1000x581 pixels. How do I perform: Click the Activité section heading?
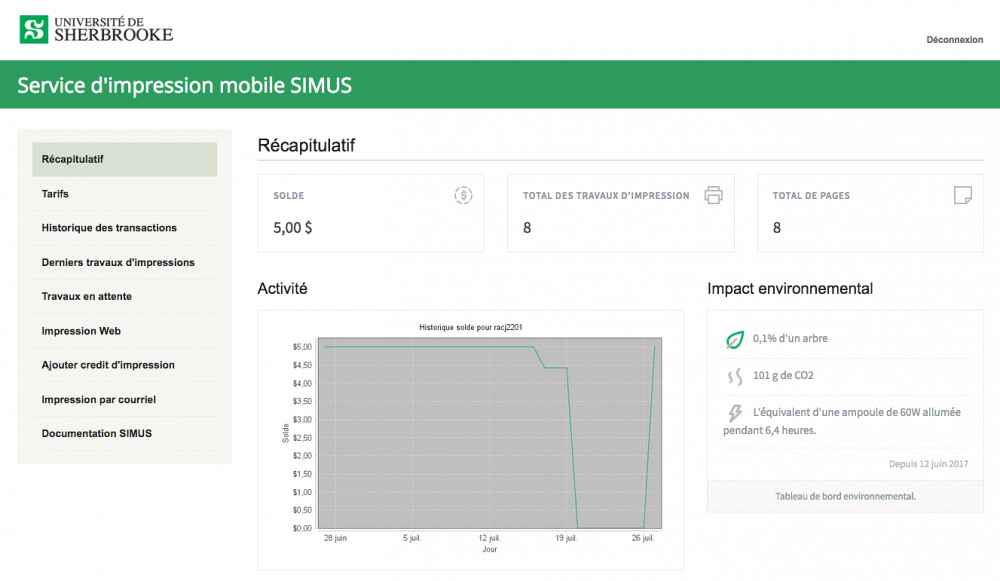coord(283,289)
